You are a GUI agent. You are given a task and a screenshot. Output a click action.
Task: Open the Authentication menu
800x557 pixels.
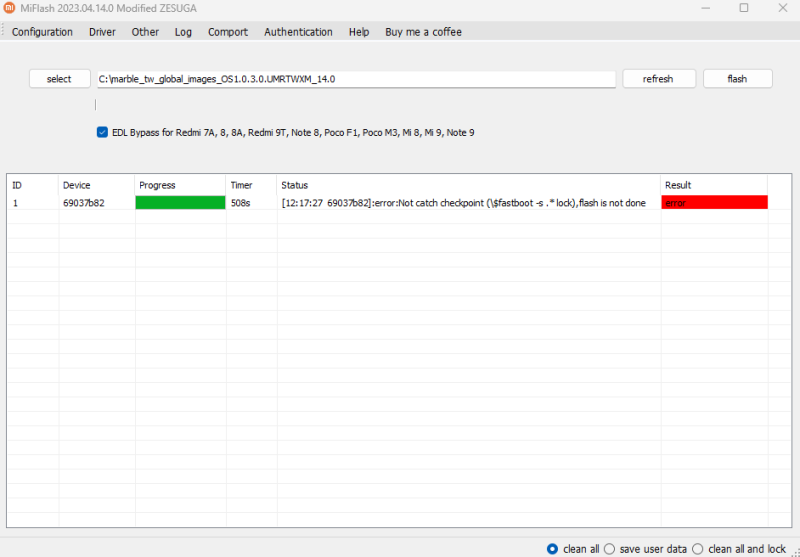[x=298, y=32]
